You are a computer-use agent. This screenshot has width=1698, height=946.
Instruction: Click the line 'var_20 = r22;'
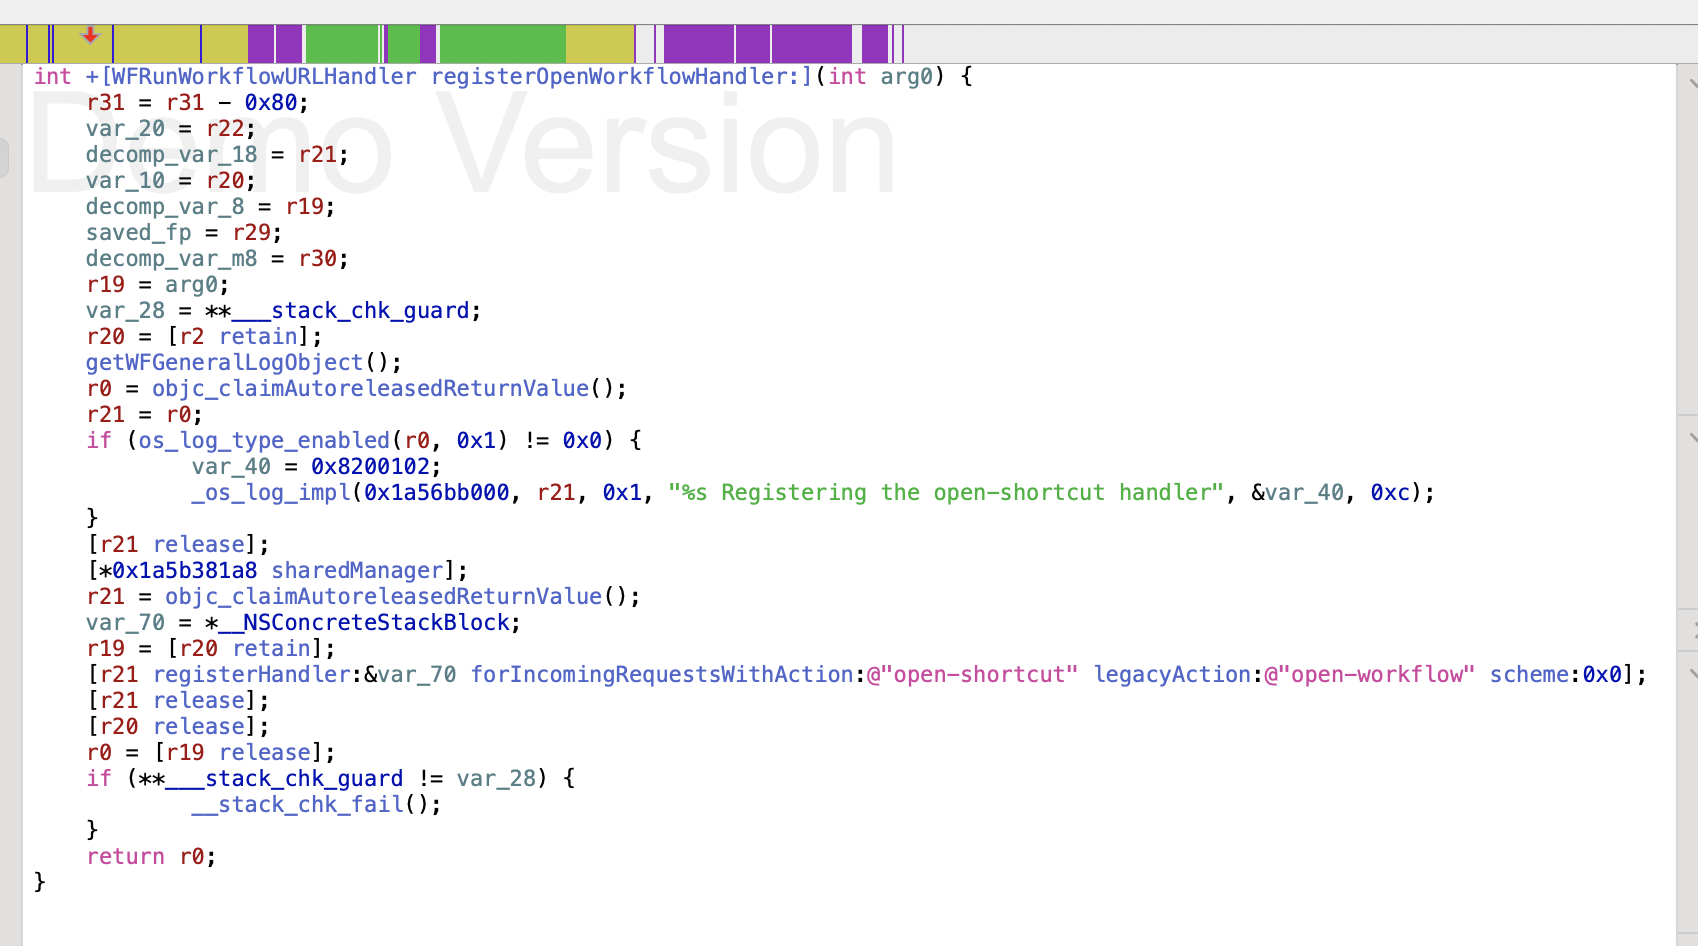[171, 129]
